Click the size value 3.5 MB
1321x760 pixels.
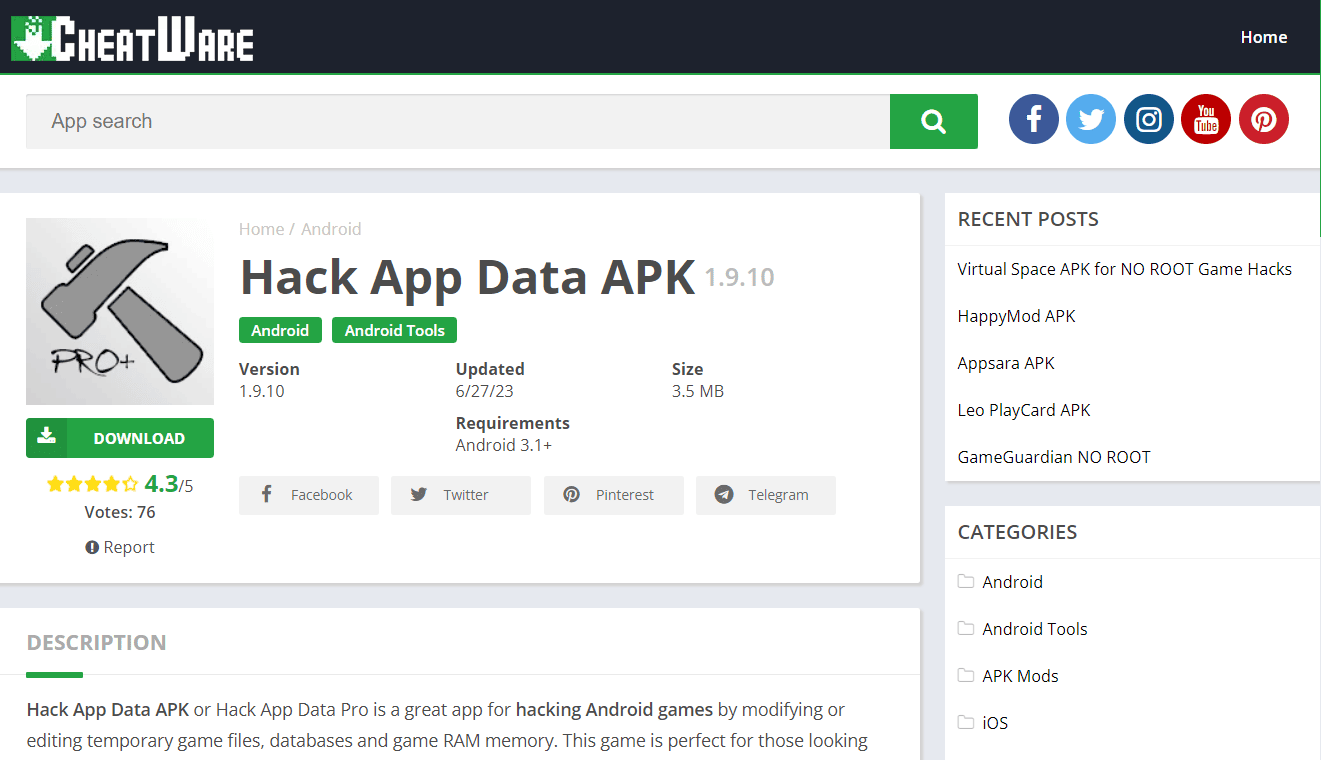(698, 391)
